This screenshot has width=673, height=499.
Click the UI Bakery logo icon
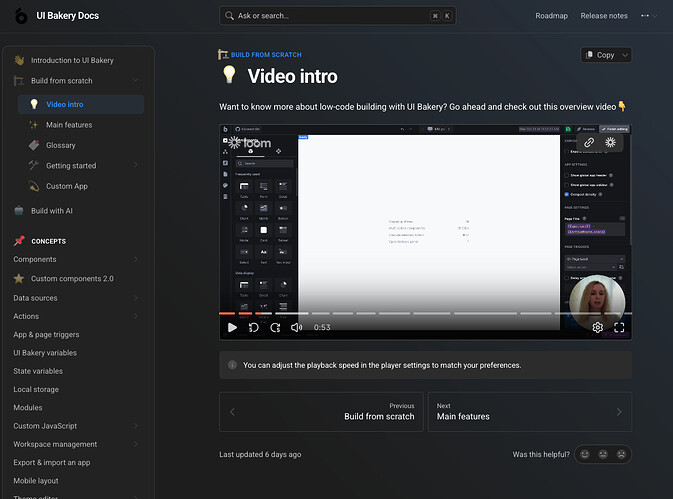click(20, 16)
